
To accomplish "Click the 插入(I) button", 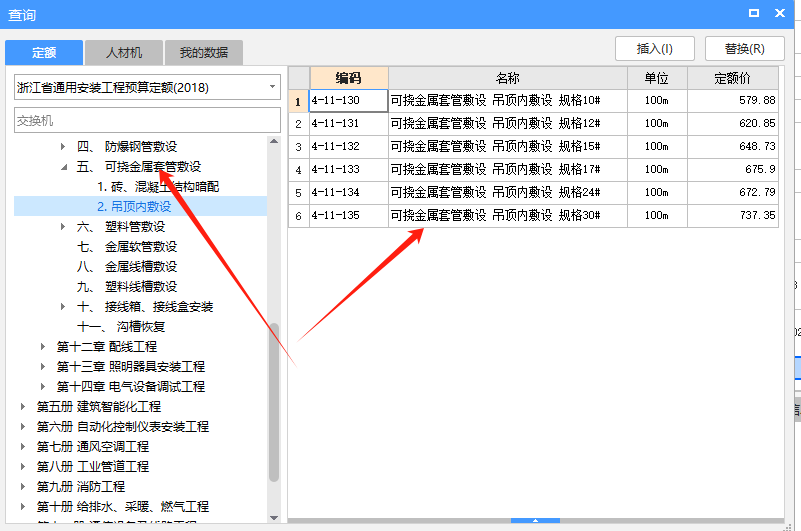I will (654, 49).
